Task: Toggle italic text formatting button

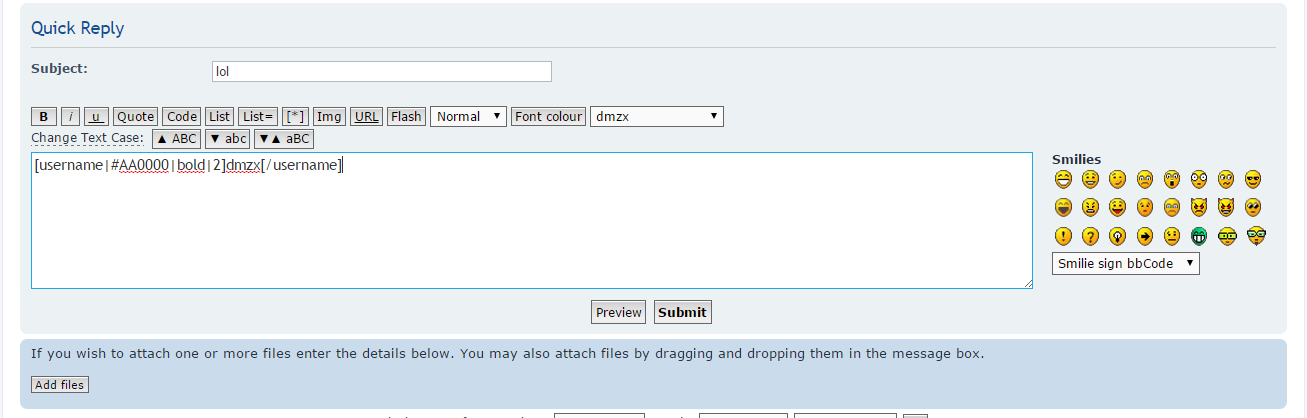Action: pyautogui.click(x=71, y=117)
